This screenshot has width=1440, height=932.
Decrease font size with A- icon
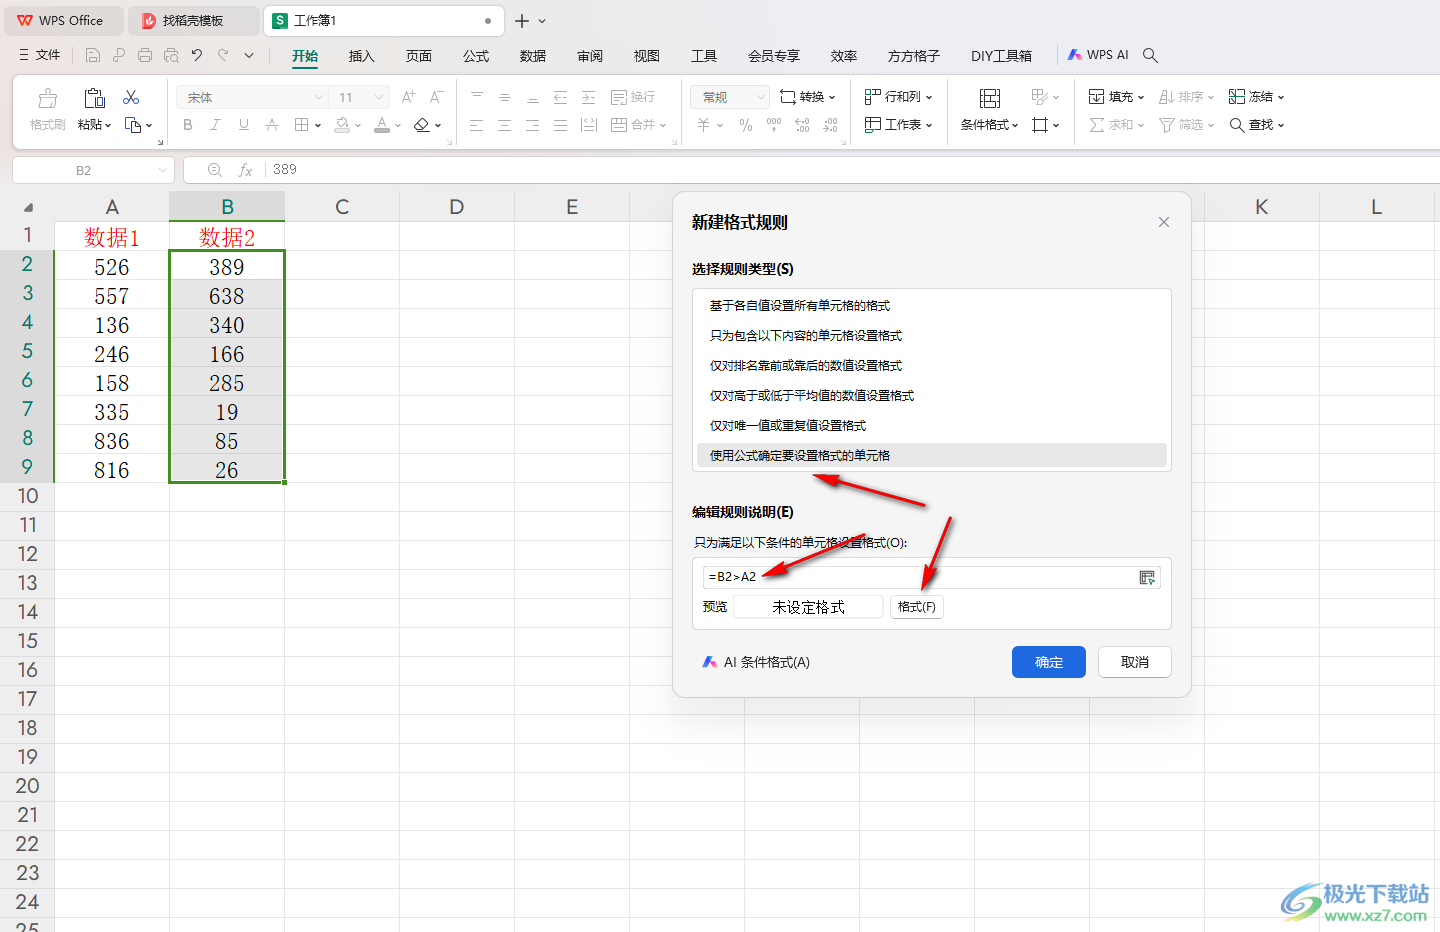[436, 97]
